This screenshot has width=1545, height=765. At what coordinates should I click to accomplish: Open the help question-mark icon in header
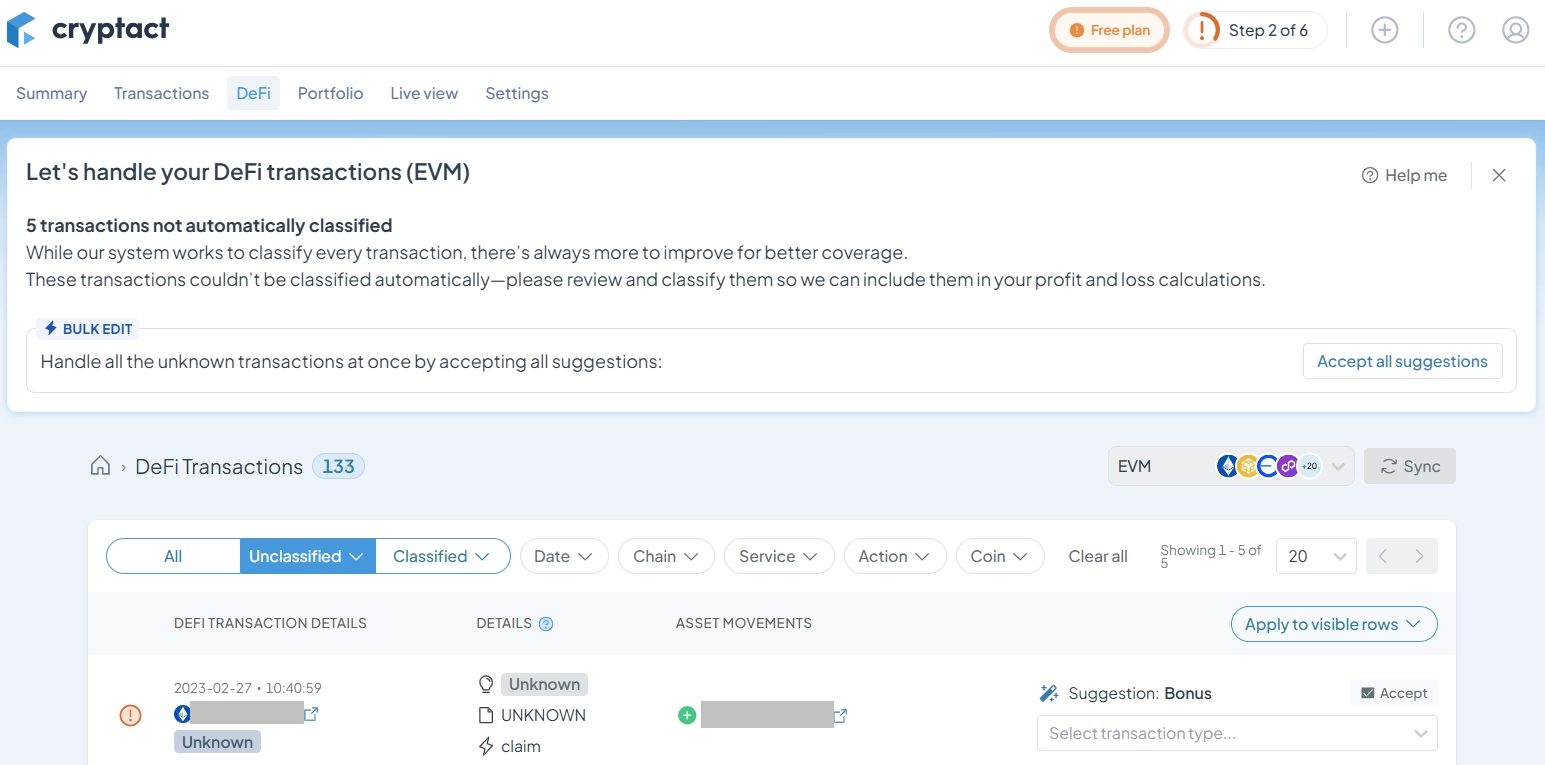click(x=1461, y=30)
